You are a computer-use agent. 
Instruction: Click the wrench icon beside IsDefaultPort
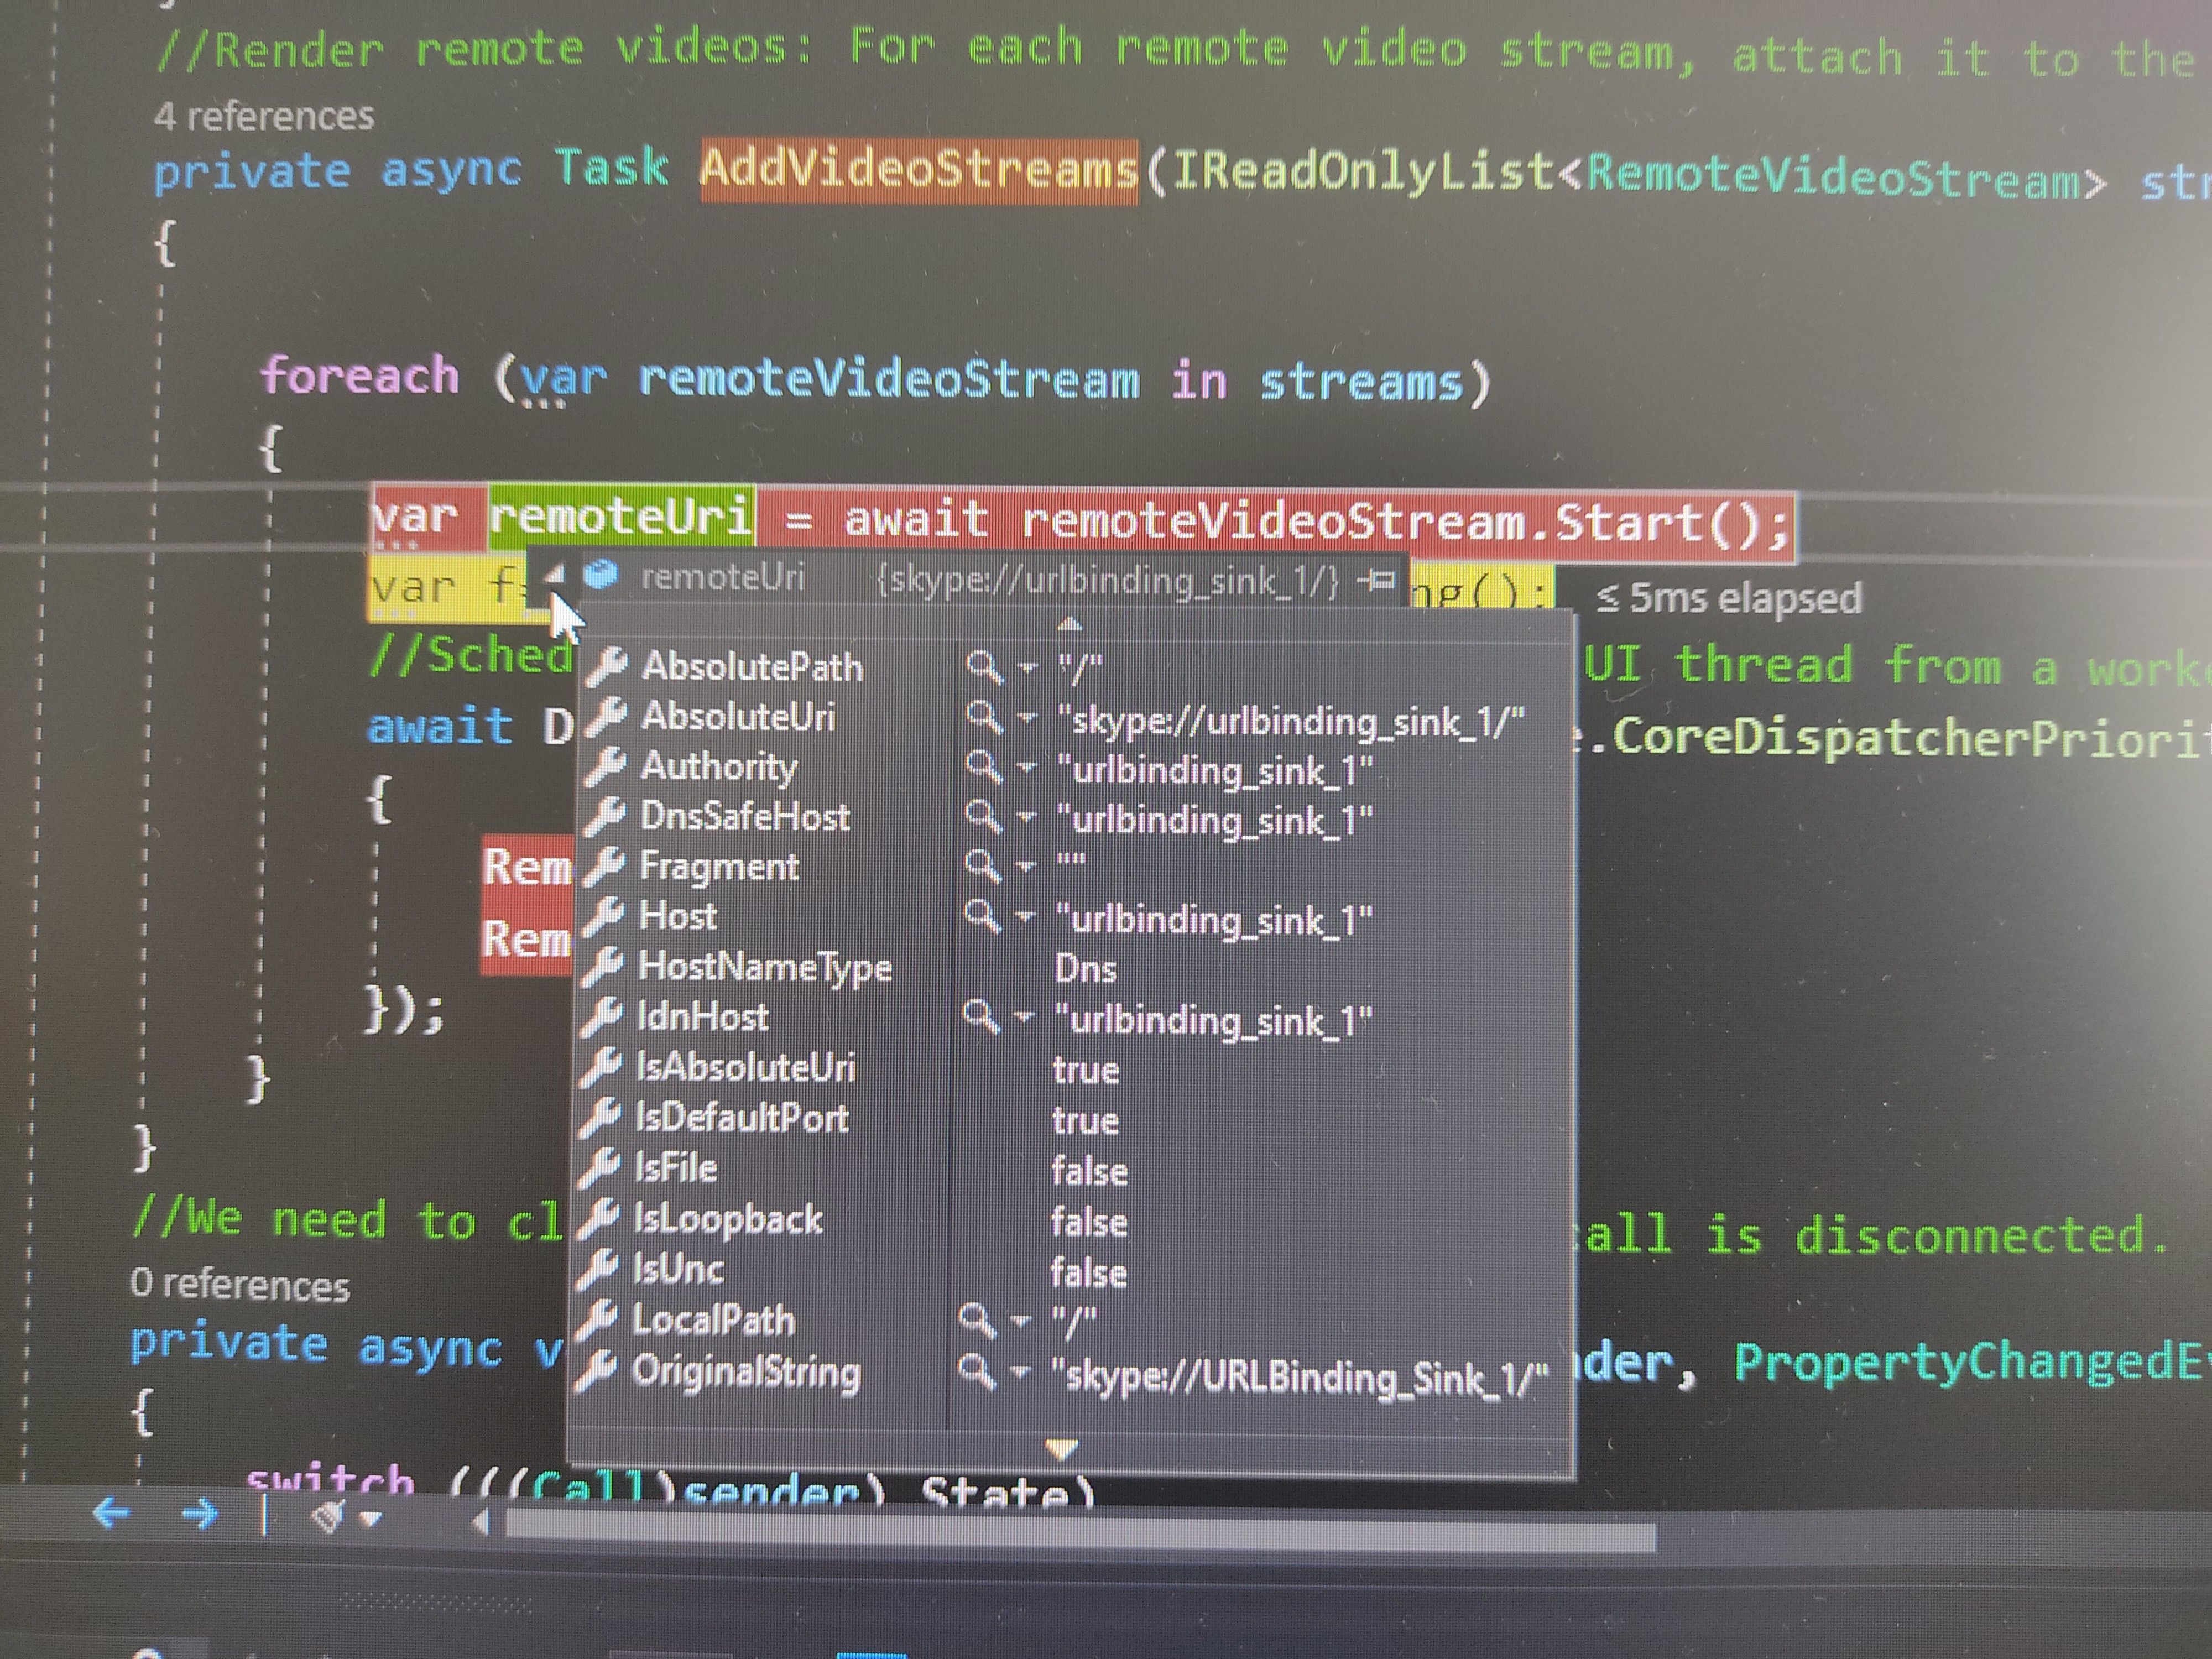point(600,1117)
